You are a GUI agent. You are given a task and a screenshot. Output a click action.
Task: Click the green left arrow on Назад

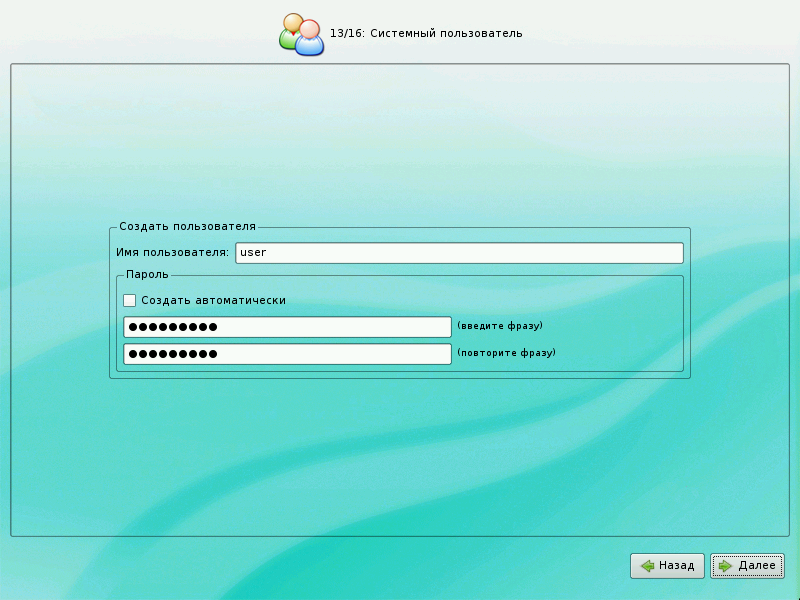pos(648,566)
